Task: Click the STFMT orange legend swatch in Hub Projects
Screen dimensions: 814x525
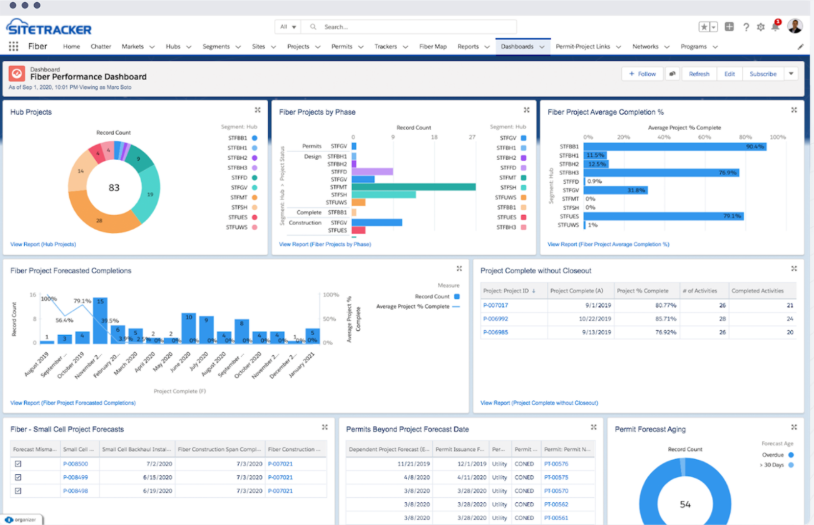Action: point(254,197)
